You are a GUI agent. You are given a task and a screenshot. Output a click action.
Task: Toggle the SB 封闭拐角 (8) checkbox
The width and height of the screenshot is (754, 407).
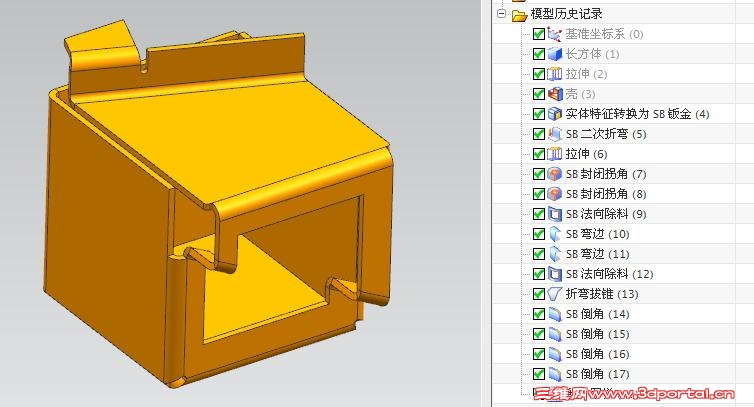539,194
